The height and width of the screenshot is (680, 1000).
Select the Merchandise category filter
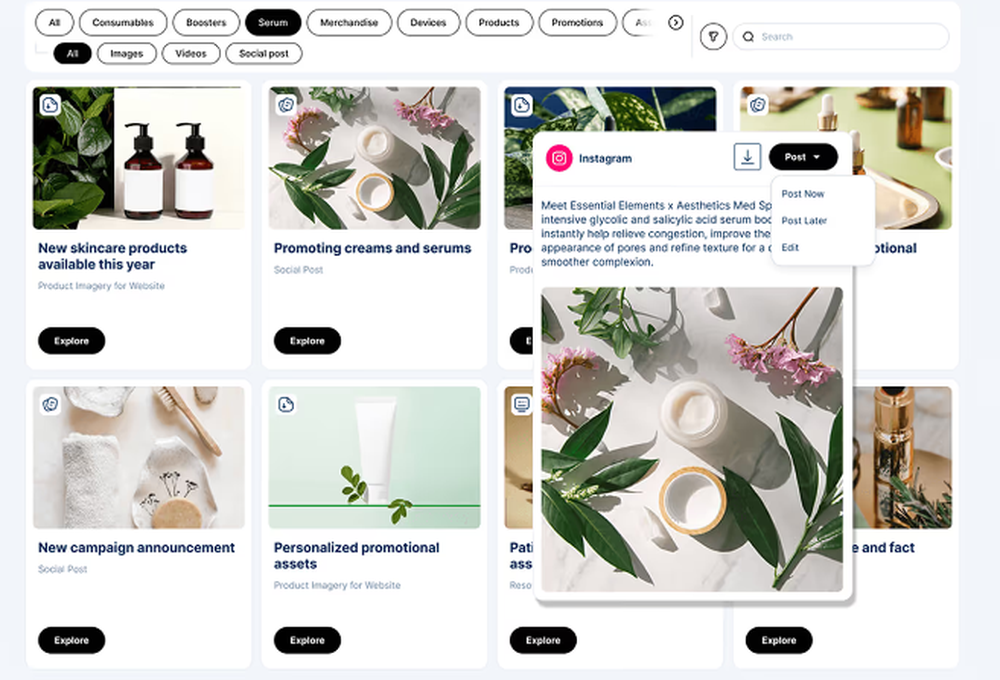(x=349, y=22)
